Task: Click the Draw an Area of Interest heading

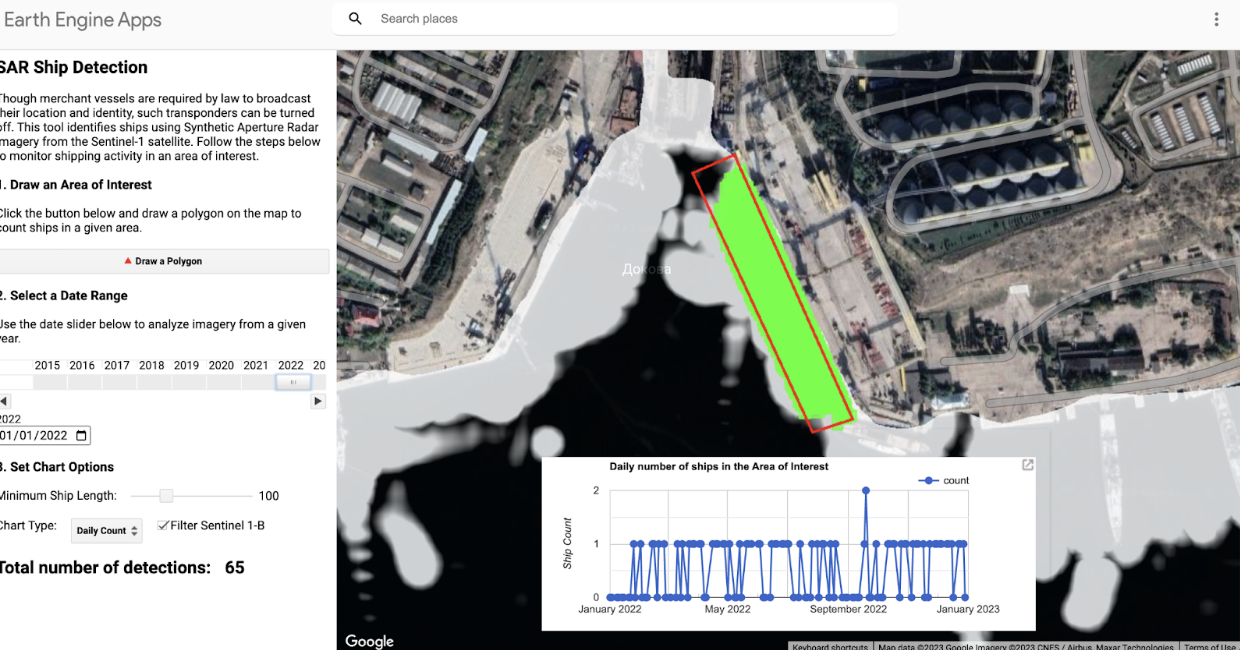Action: (x=76, y=185)
